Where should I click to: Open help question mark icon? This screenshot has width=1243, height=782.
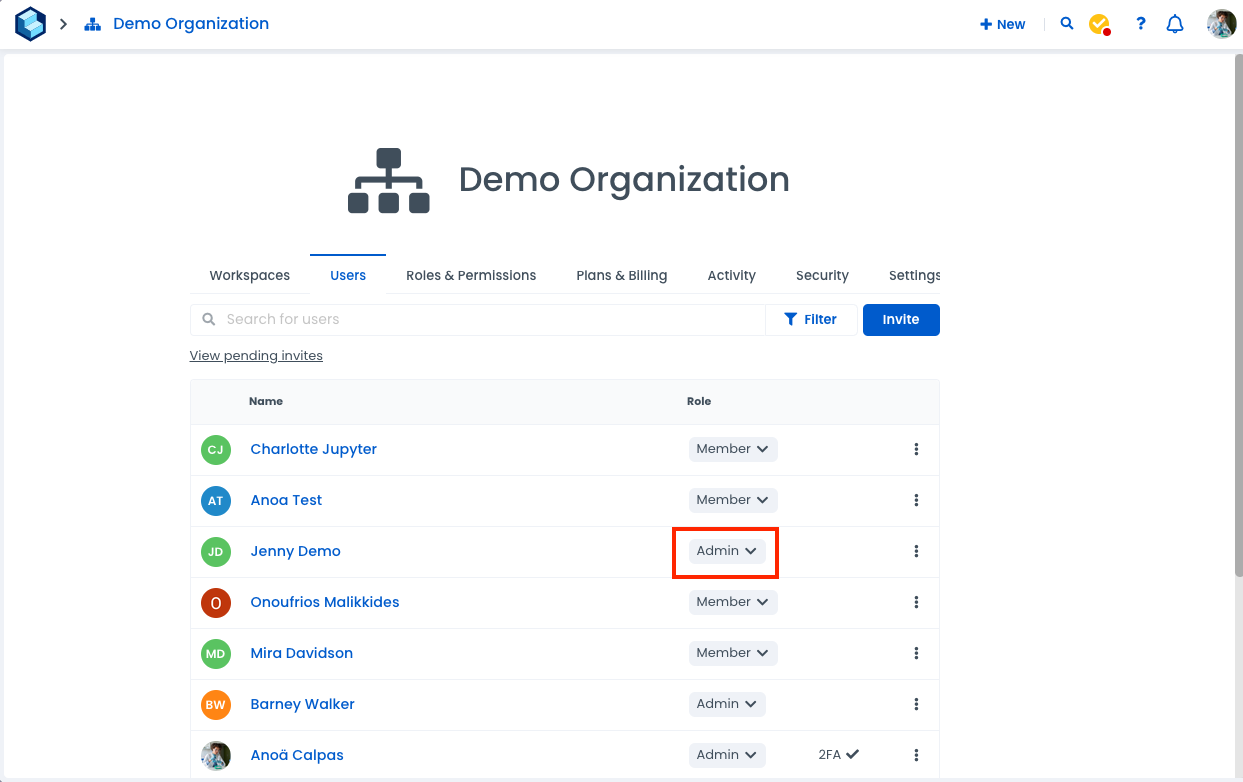coord(1140,24)
